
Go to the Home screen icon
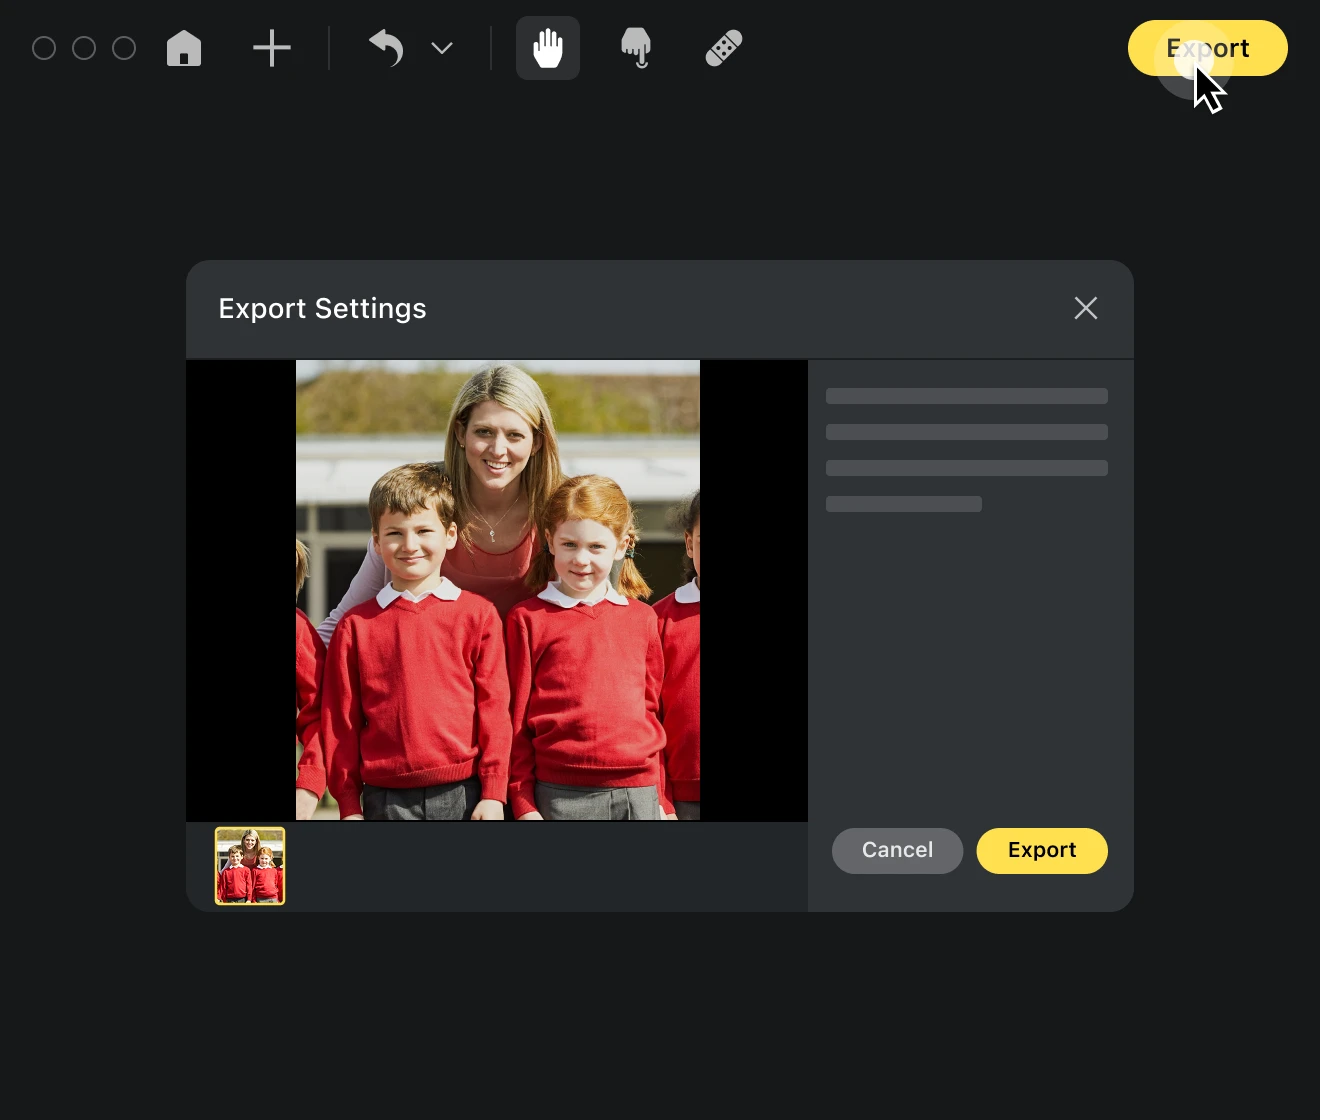[x=184, y=48]
